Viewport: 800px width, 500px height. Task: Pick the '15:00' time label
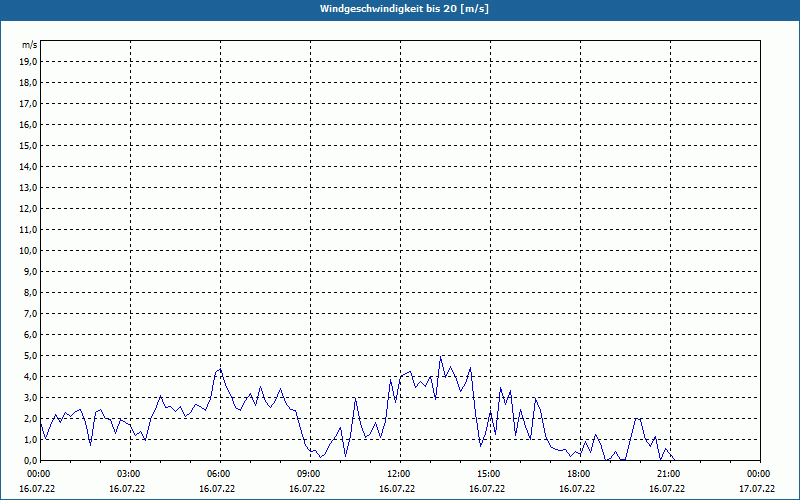click(488, 474)
